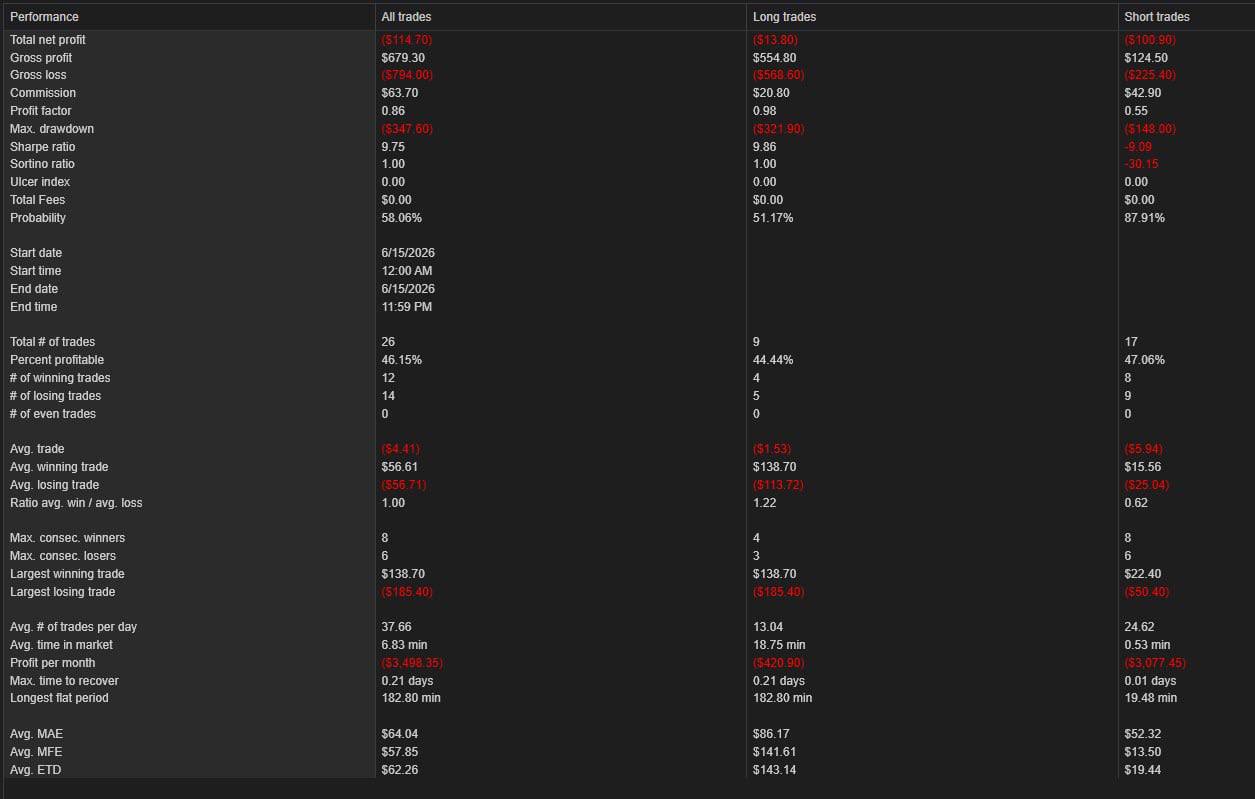Select Long trades win/loss ratio 1.22
The width and height of the screenshot is (1255, 799).
[764, 503]
